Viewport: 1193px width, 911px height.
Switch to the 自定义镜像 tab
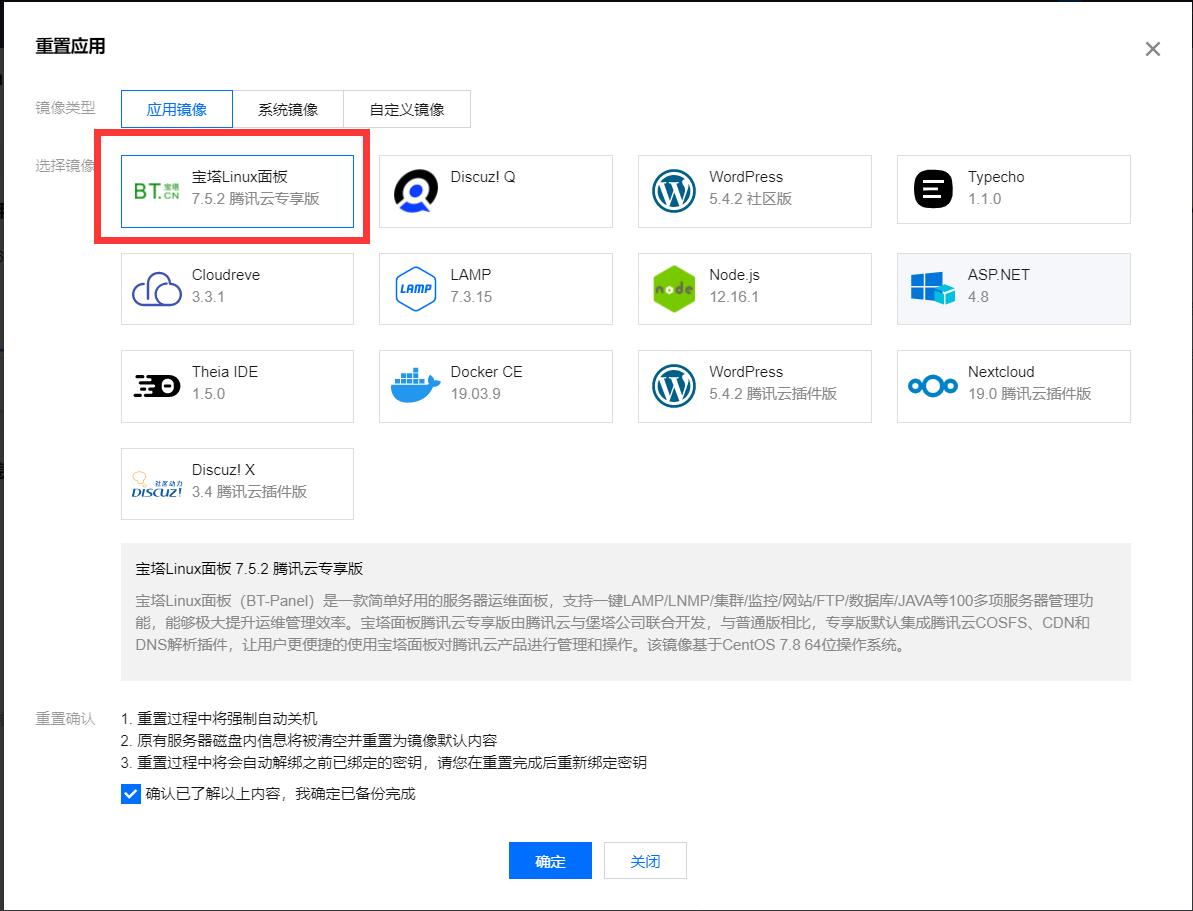(x=407, y=109)
